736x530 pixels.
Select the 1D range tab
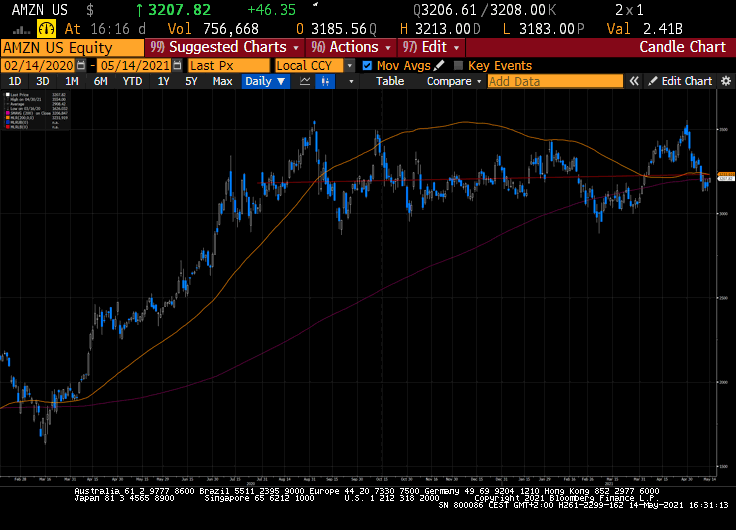[x=15, y=81]
